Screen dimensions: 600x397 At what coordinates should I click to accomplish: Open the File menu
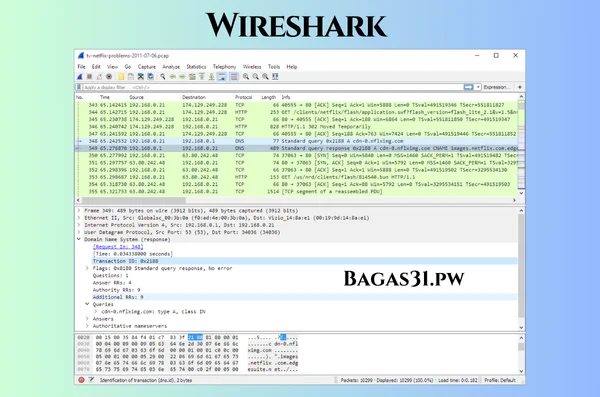(x=82, y=67)
